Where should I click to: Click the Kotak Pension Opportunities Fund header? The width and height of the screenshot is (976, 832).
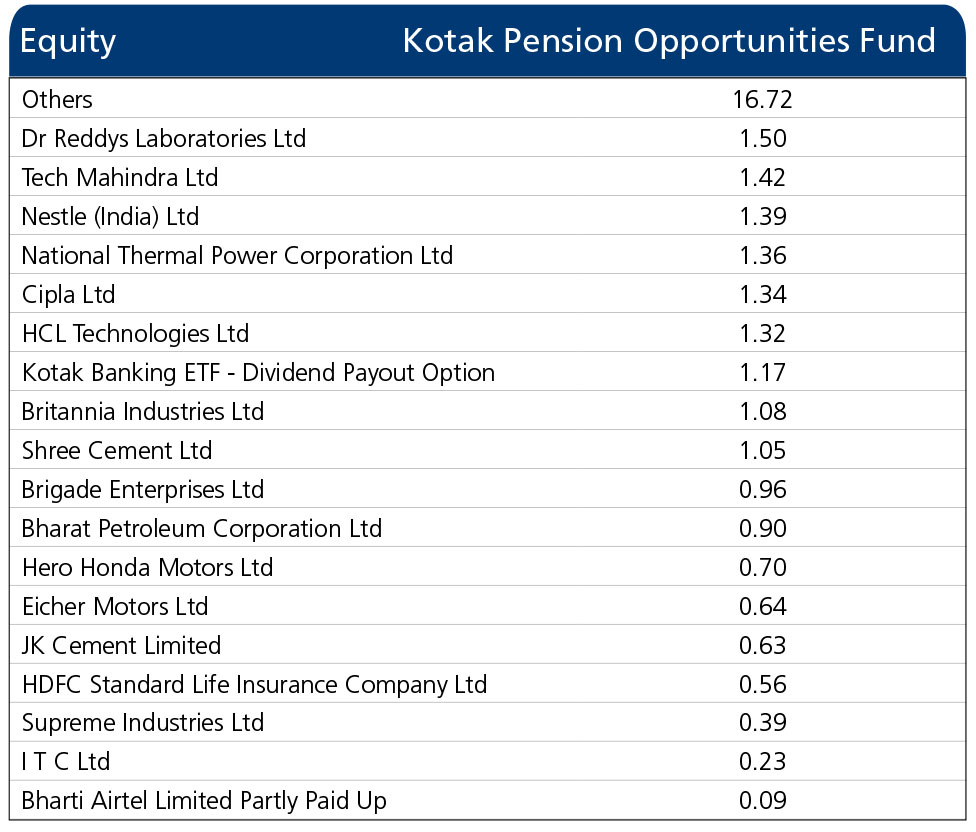pyautogui.click(x=668, y=41)
